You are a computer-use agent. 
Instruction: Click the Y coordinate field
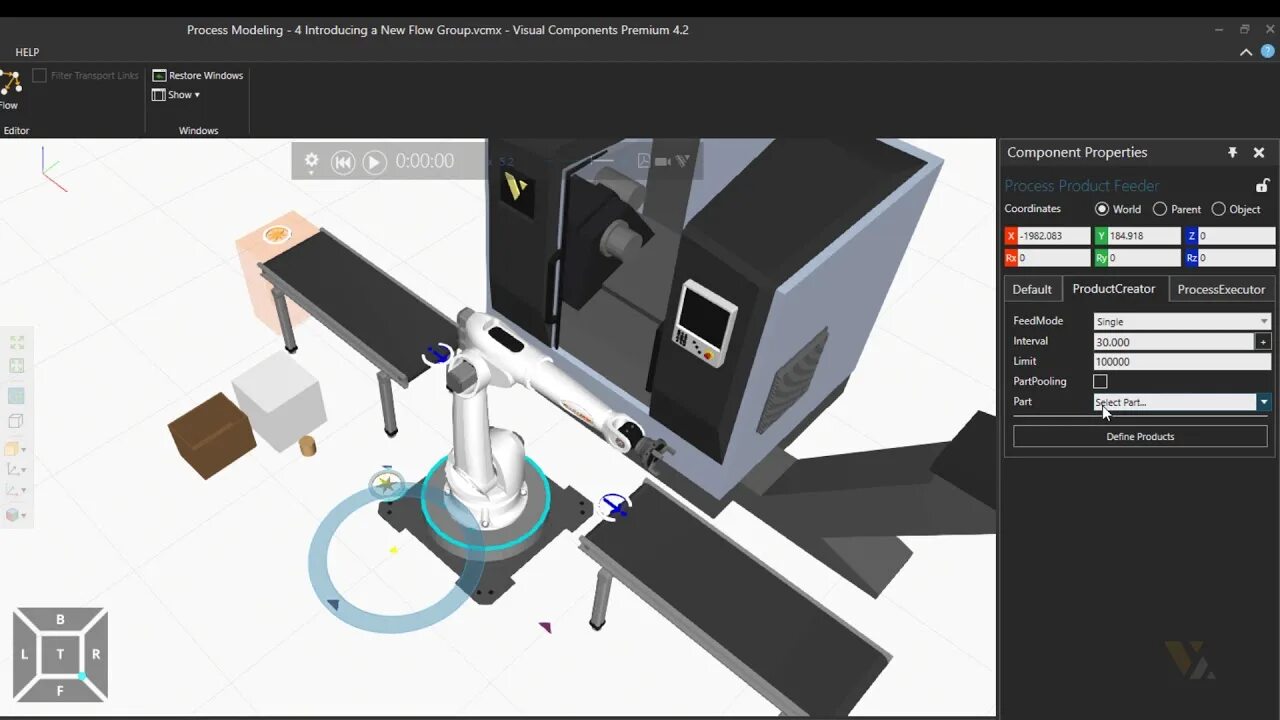click(1144, 236)
